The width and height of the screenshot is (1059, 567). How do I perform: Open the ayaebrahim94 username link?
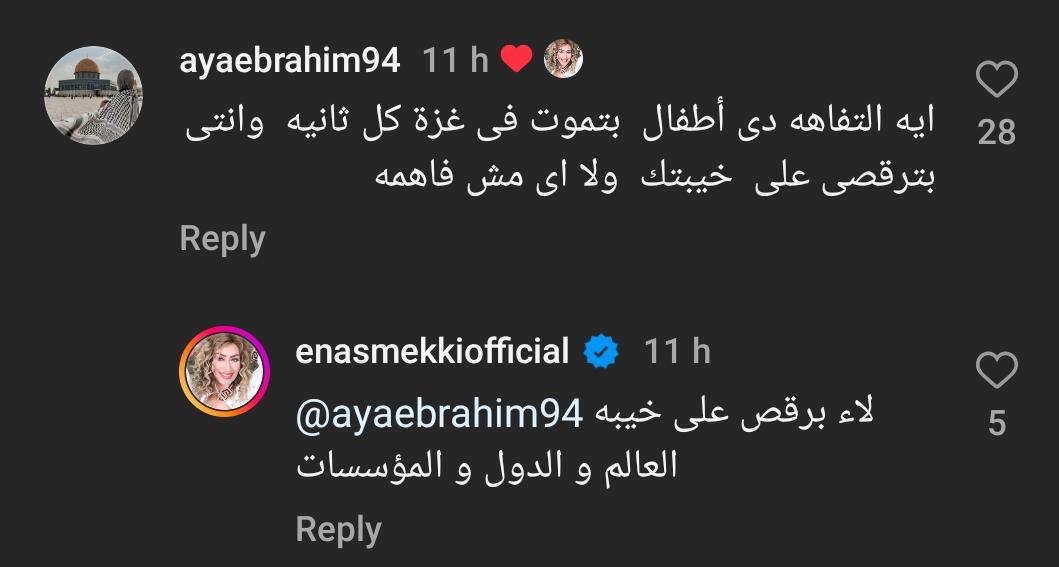[x=290, y=61]
